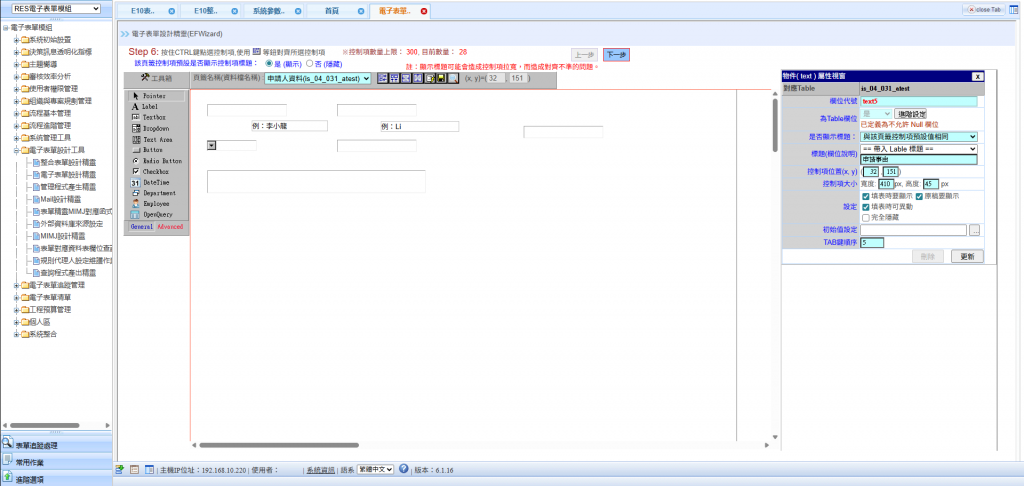Click the second alignment icon in designer toolbar
The image size is (1024, 486).
394,78
